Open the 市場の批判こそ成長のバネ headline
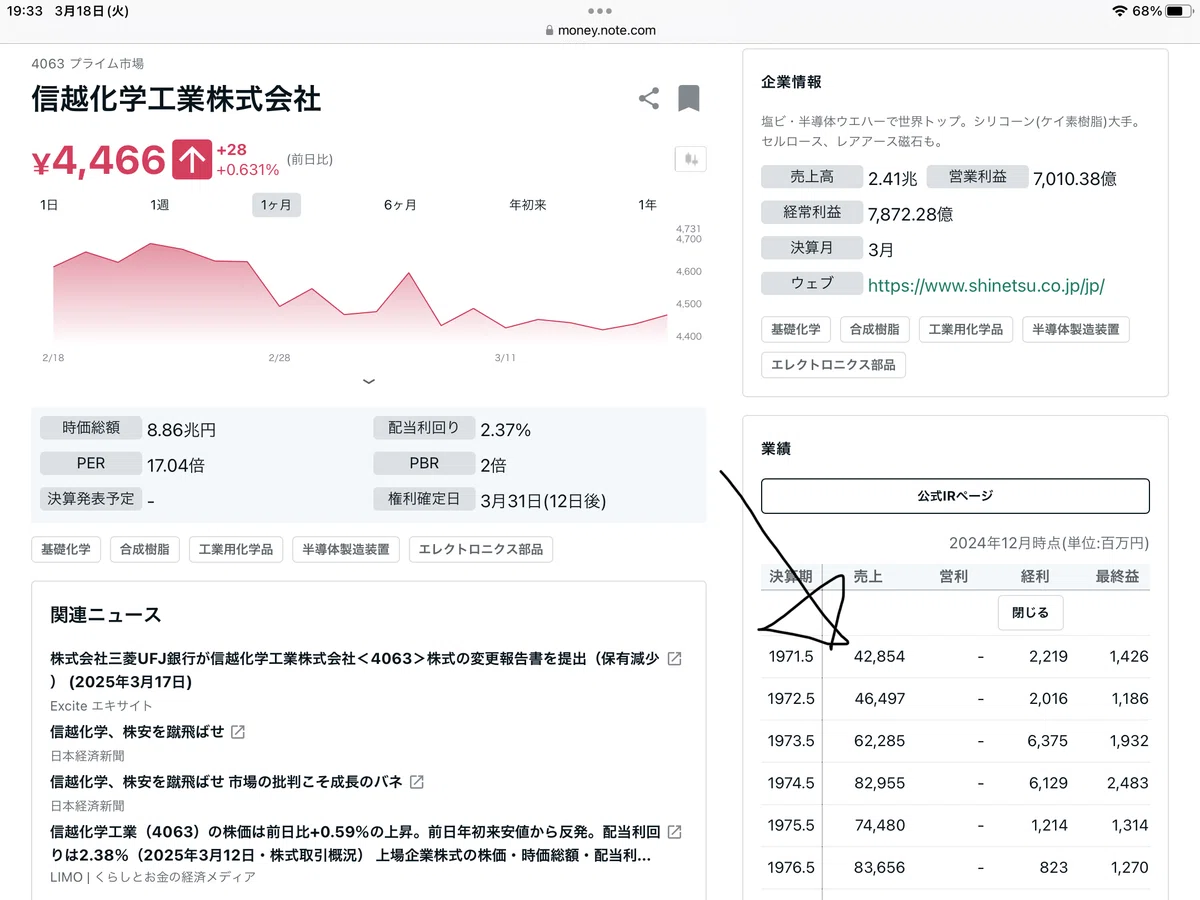 [227, 781]
